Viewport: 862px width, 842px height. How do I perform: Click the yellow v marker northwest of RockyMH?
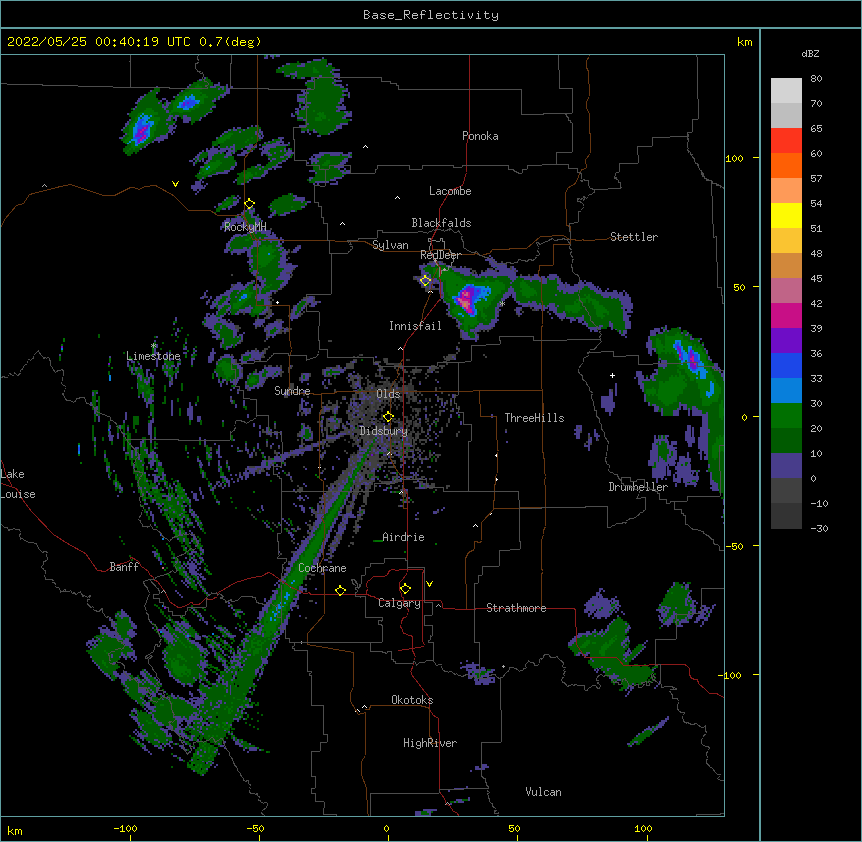coord(175,184)
